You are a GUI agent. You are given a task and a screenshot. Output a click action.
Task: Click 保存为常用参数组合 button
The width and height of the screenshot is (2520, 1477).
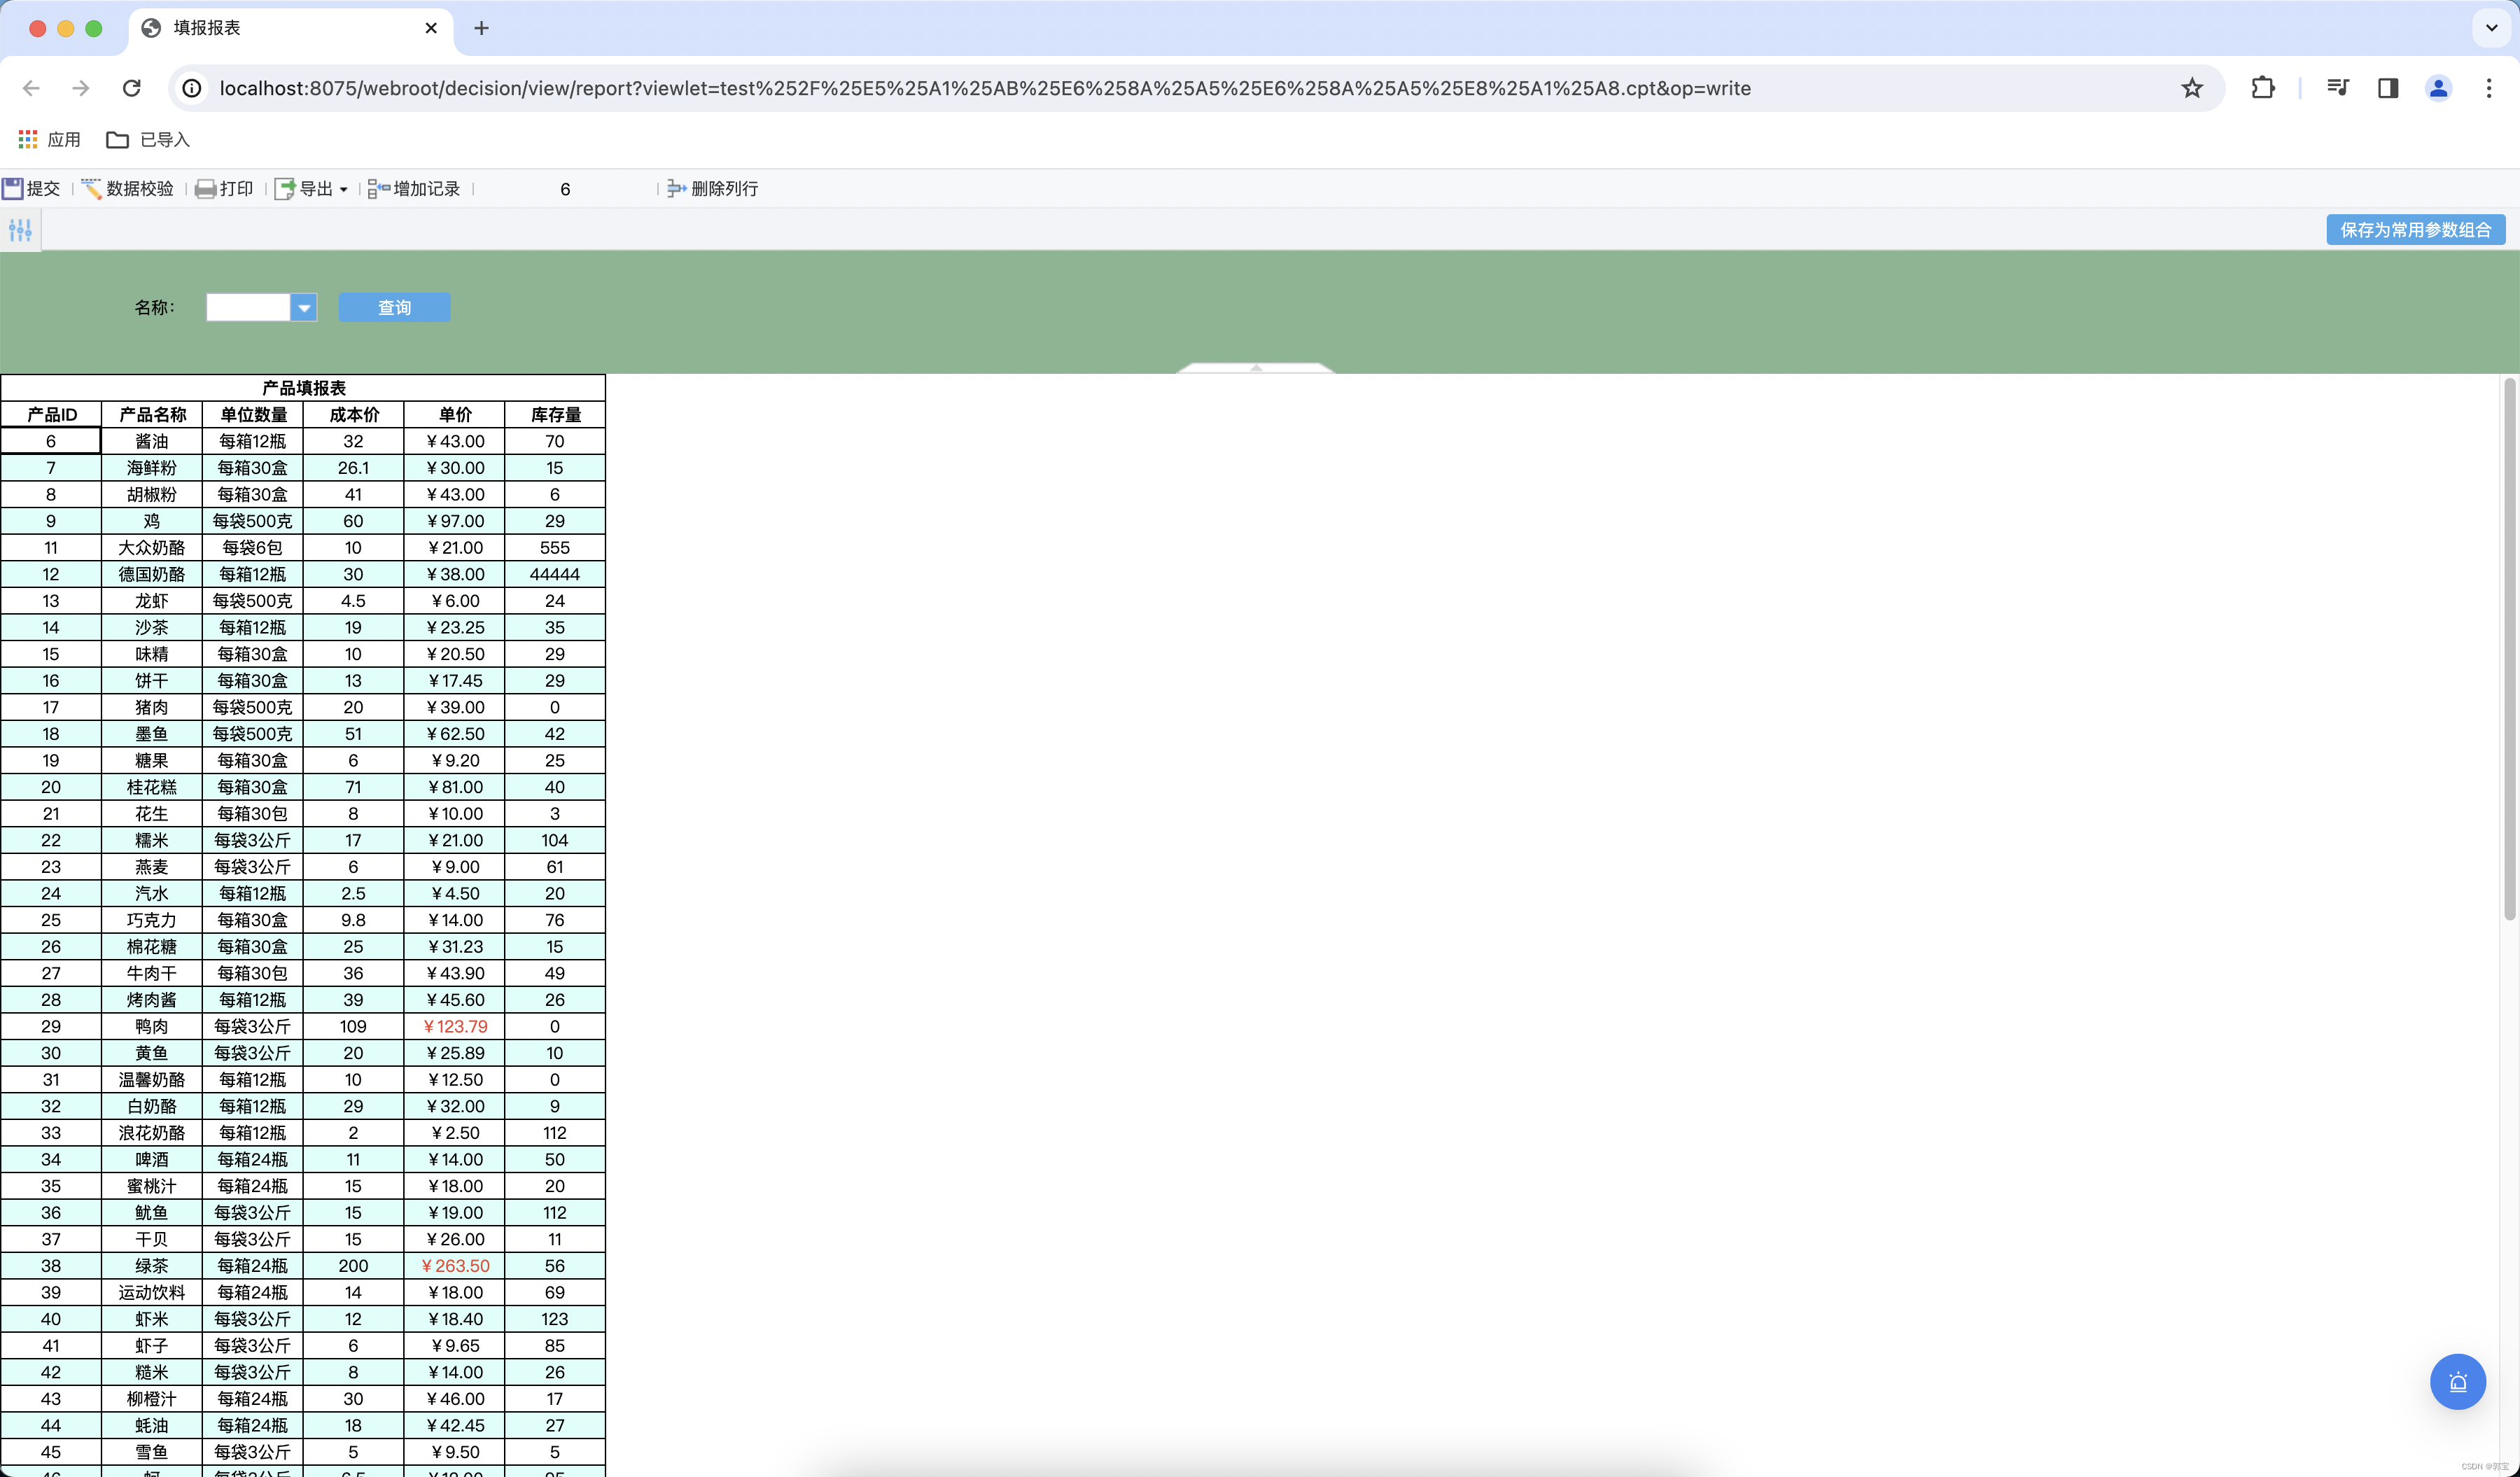(2414, 229)
